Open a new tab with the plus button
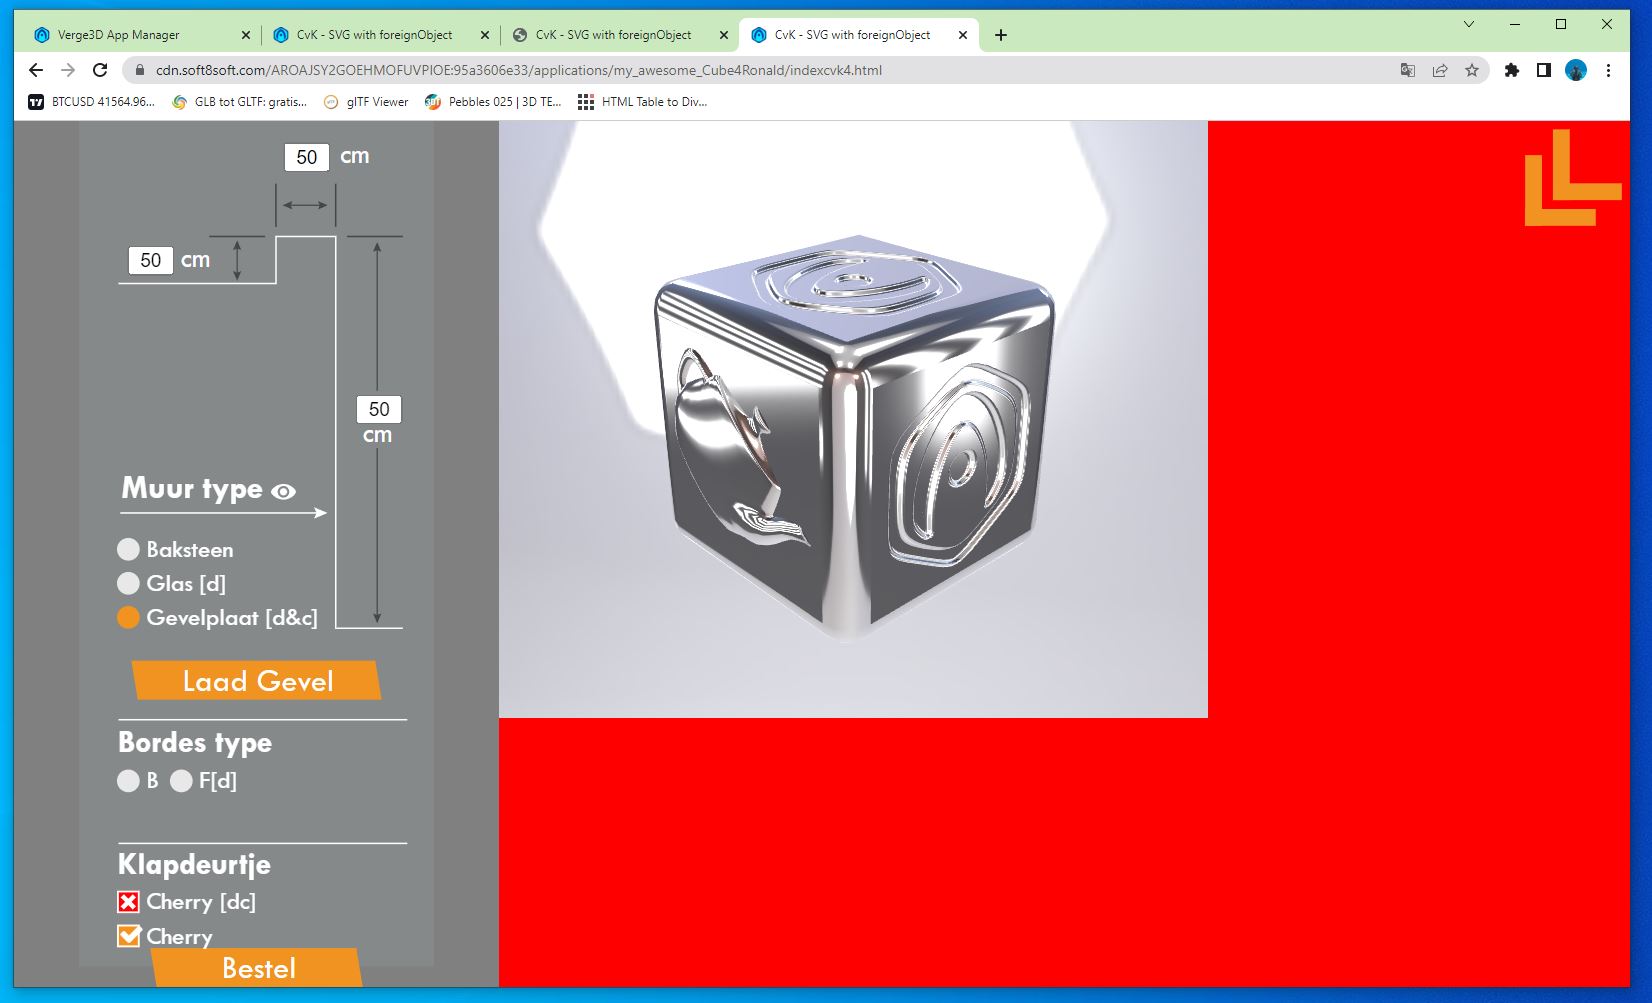This screenshot has height=1003, width=1652. 1001,35
